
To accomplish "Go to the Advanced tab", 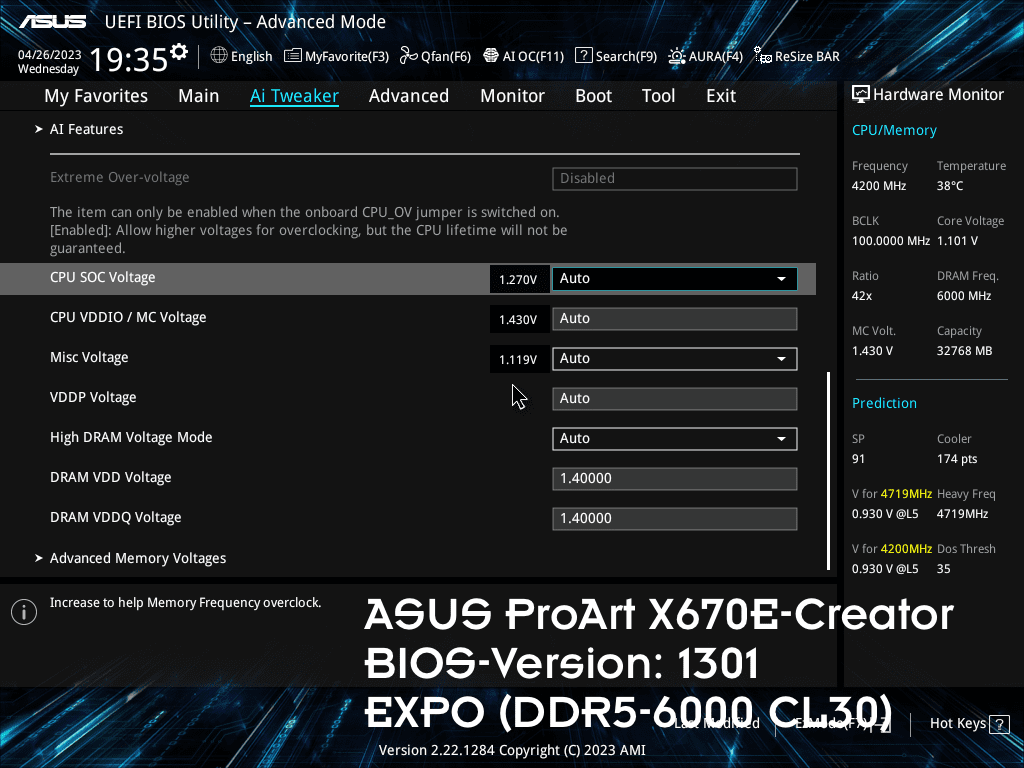I will pos(409,96).
